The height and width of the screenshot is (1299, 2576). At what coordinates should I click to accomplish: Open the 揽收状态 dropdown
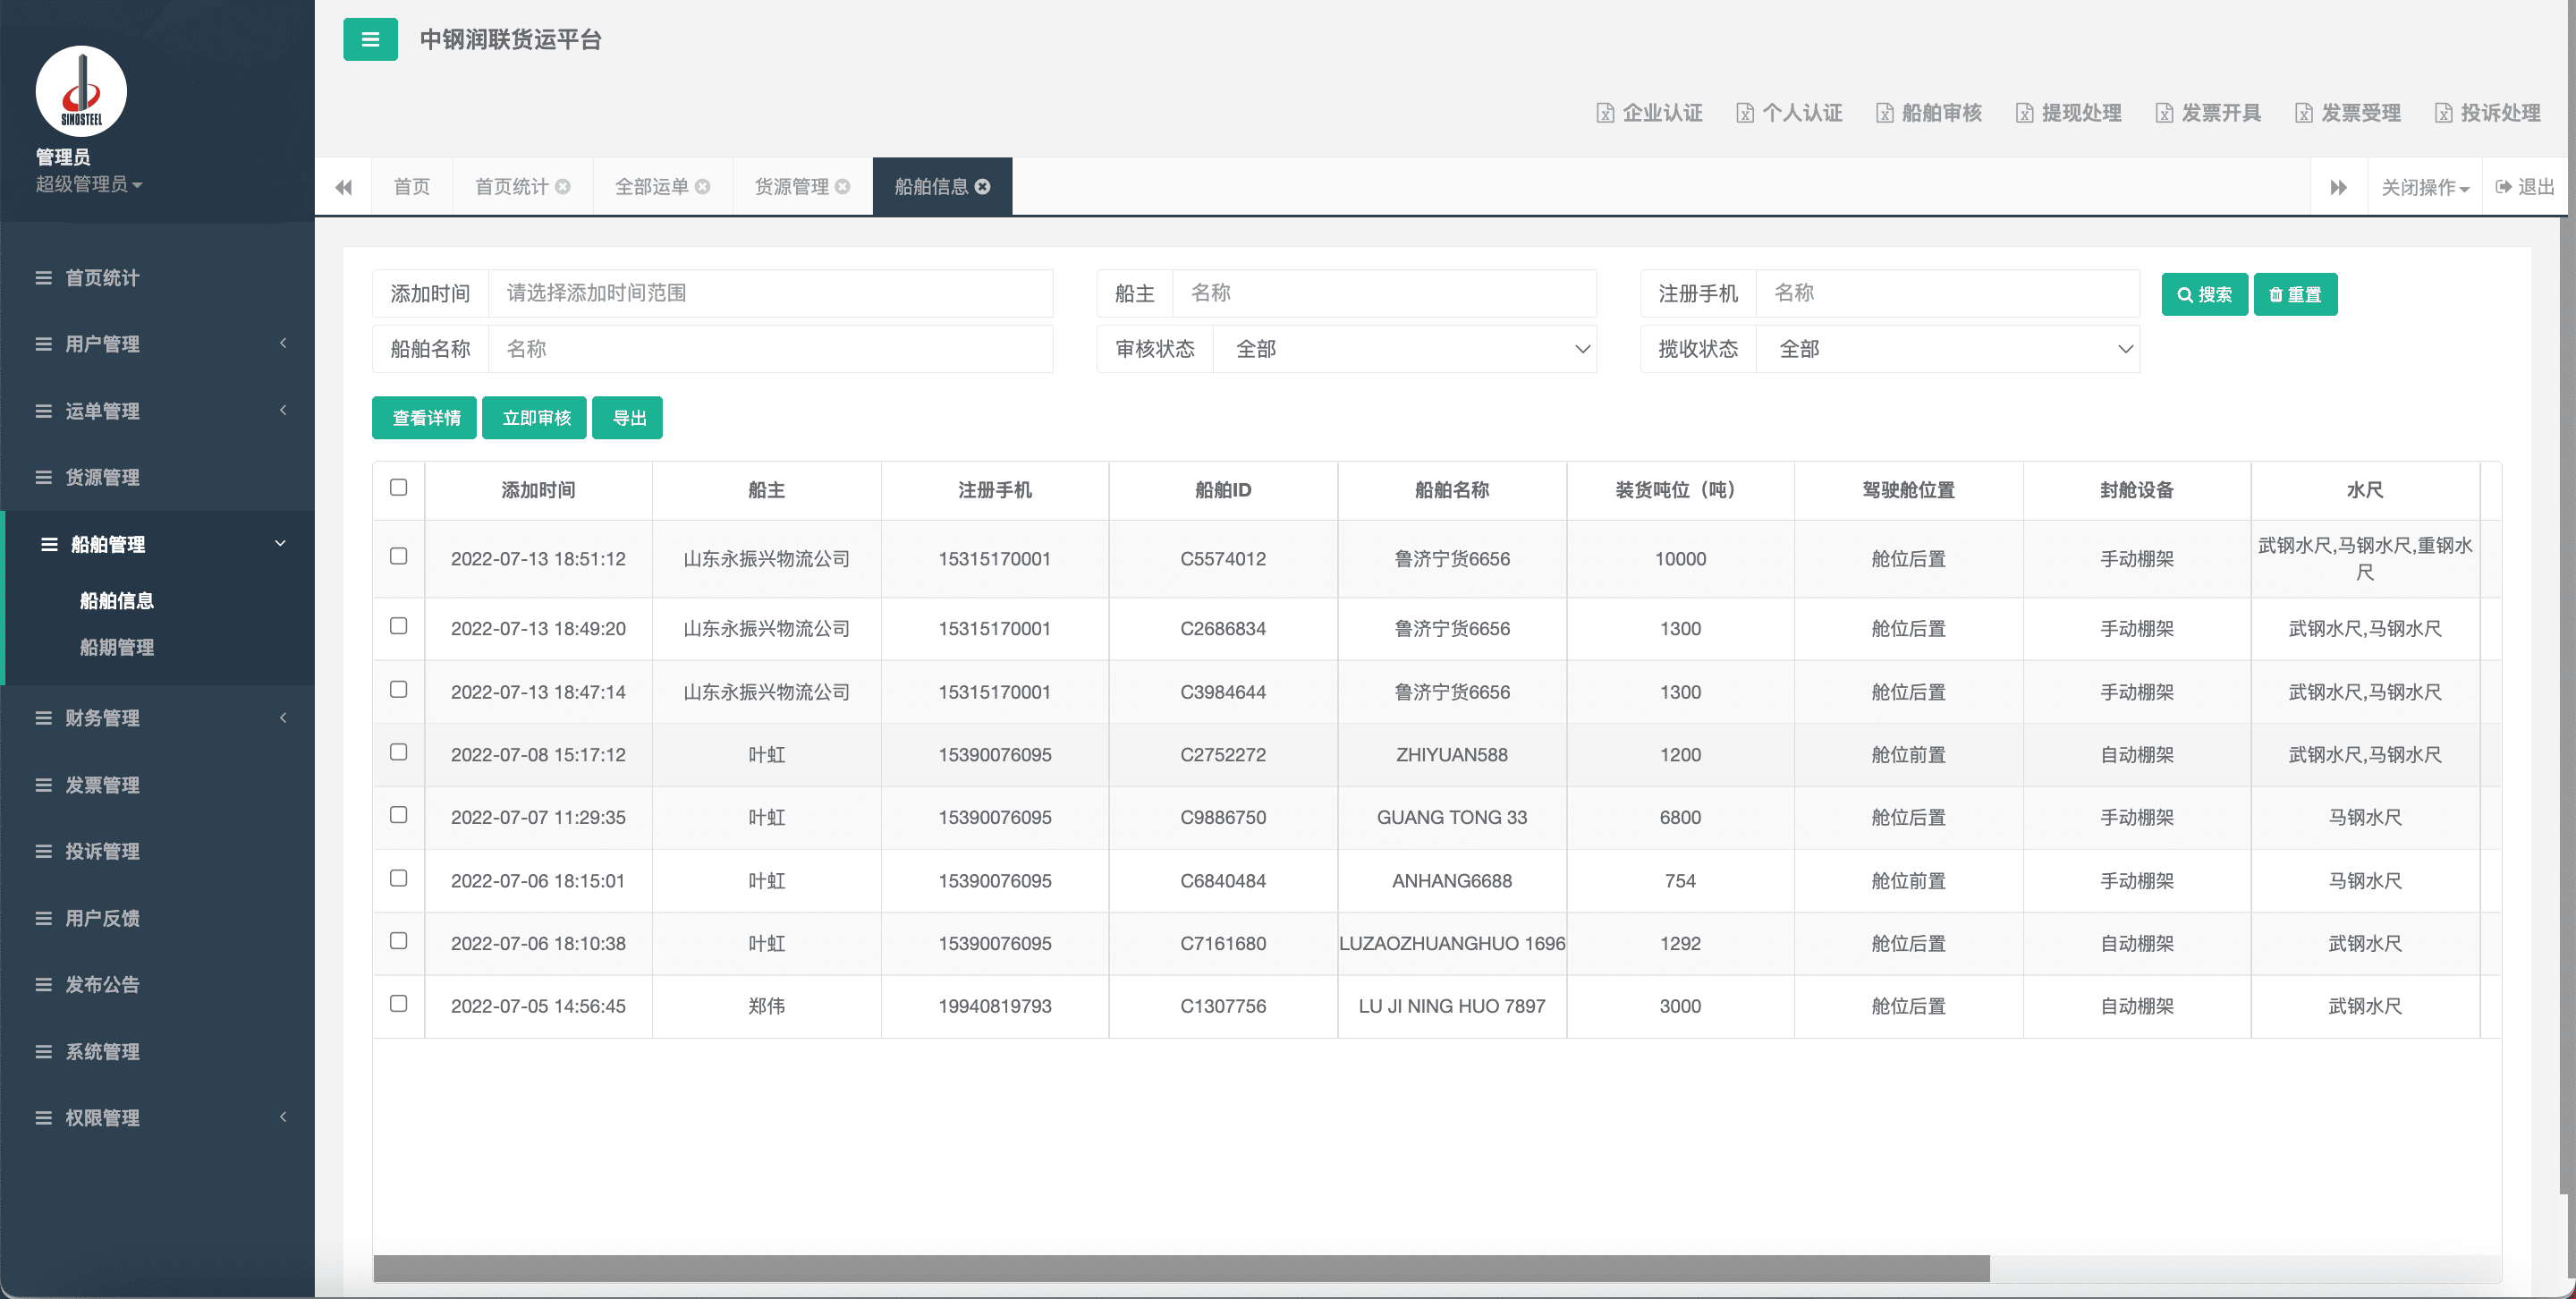[x=1946, y=349]
